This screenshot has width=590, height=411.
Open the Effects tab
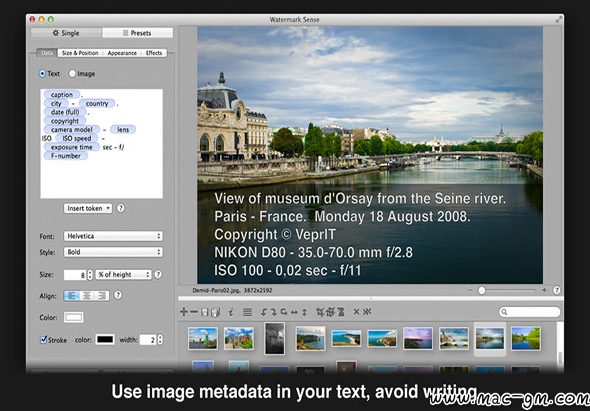coord(154,53)
